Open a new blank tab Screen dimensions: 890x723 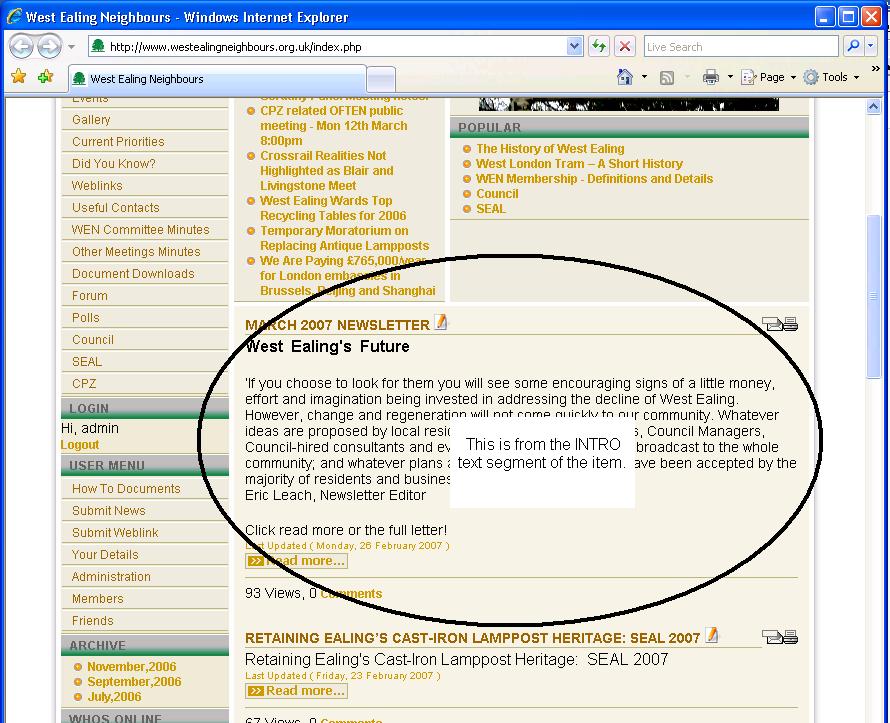tap(381, 78)
